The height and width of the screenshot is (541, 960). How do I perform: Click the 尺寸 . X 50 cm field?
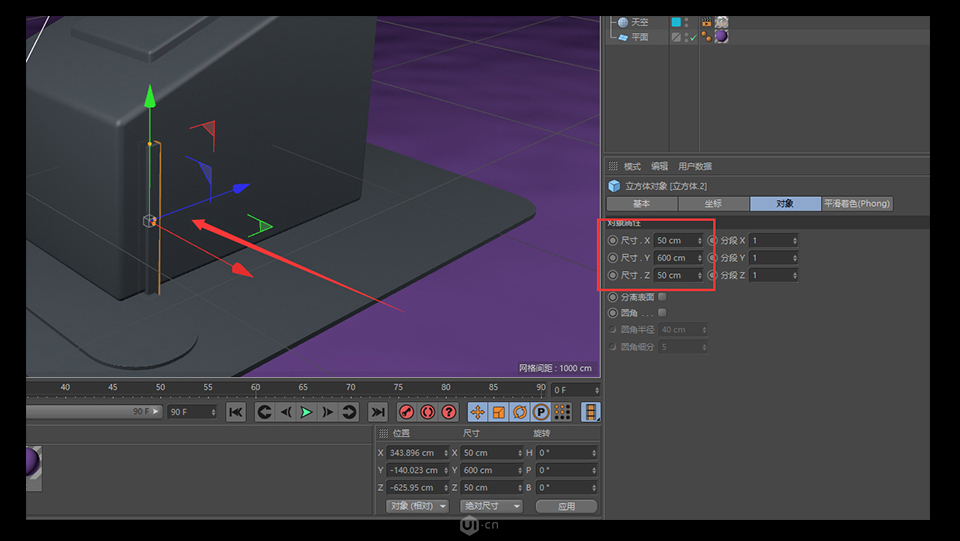pos(678,241)
